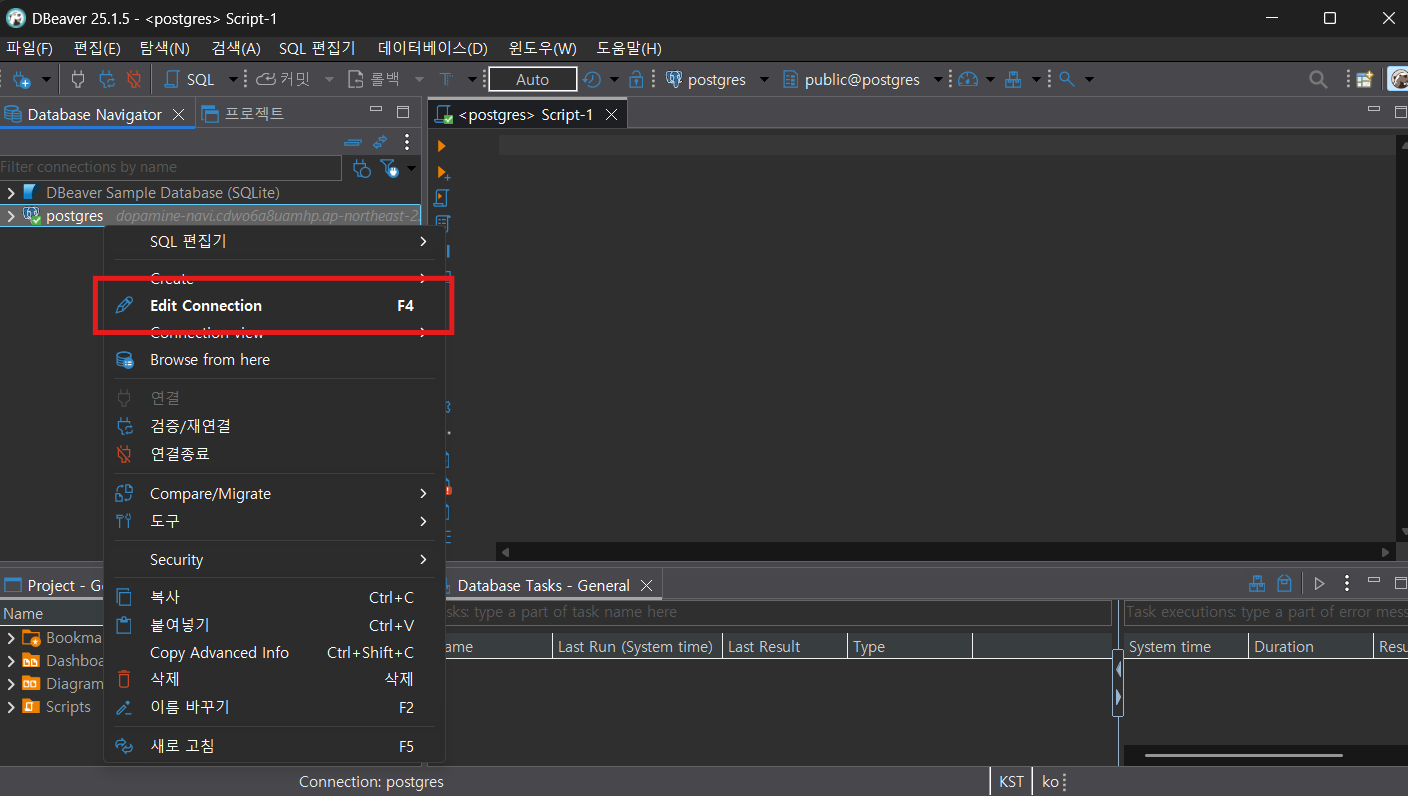Viewport: 1408px width, 796px height.
Task: Click the orange Execute SQL statement arrow
Action: [x=442, y=146]
